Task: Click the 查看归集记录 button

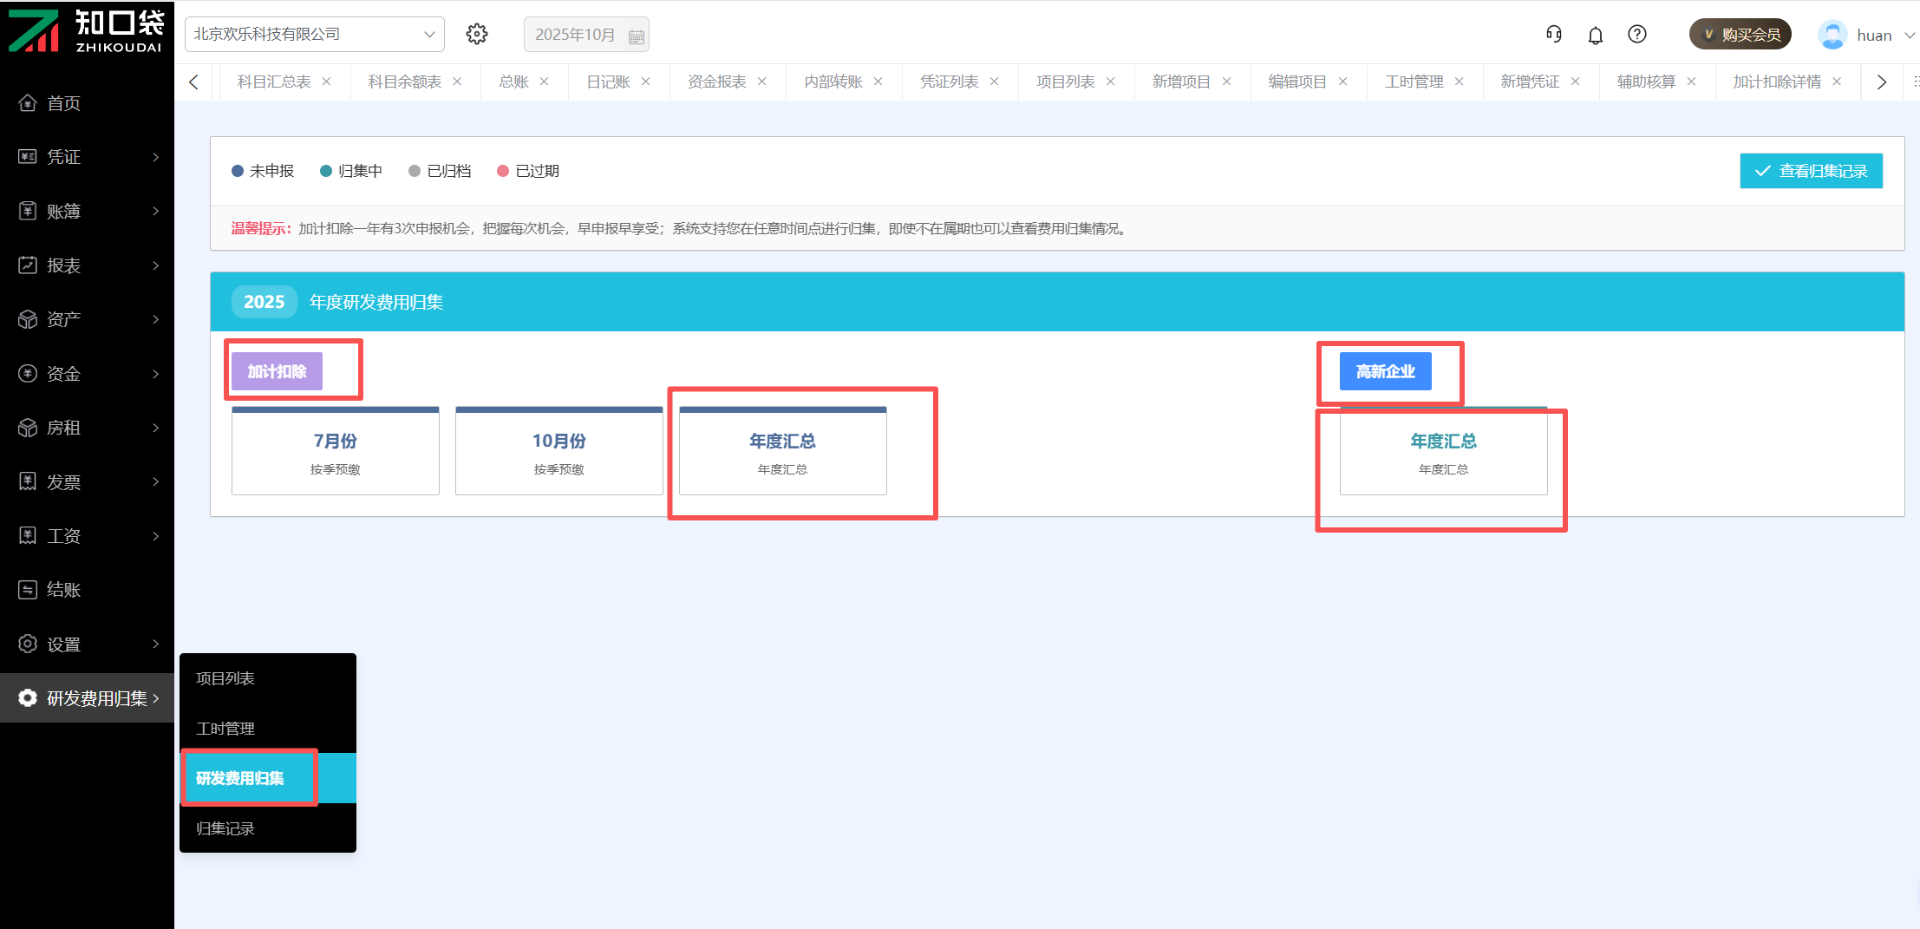Action: tap(1810, 171)
